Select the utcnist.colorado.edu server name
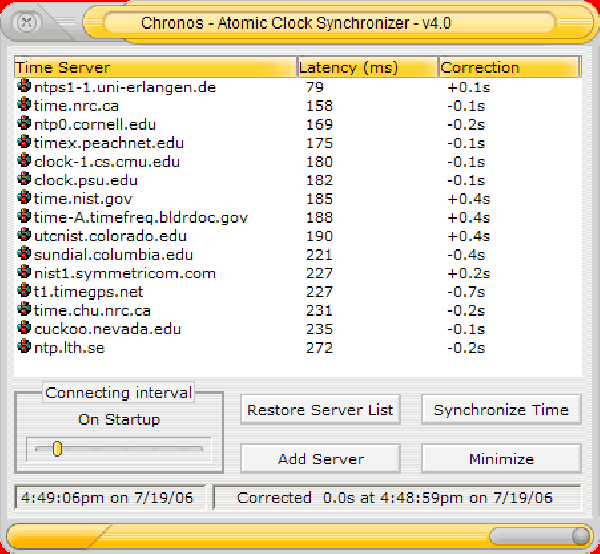This screenshot has width=600, height=554. (110, 236)
